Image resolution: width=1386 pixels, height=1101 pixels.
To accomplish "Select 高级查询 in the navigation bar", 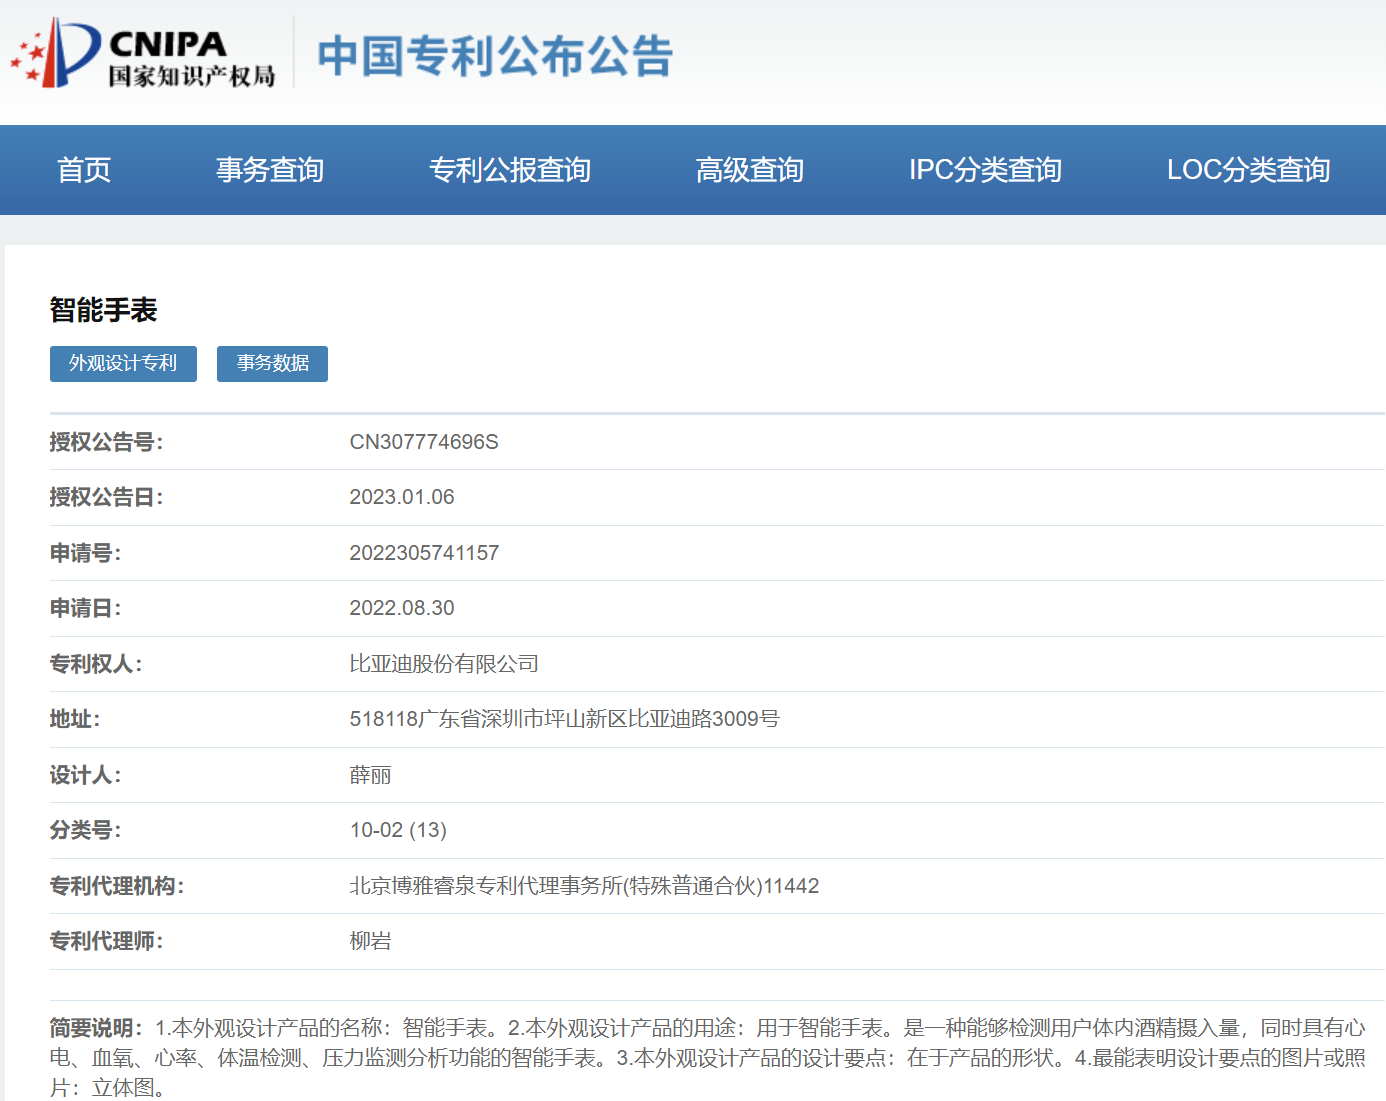I will (x=750, y=170).
